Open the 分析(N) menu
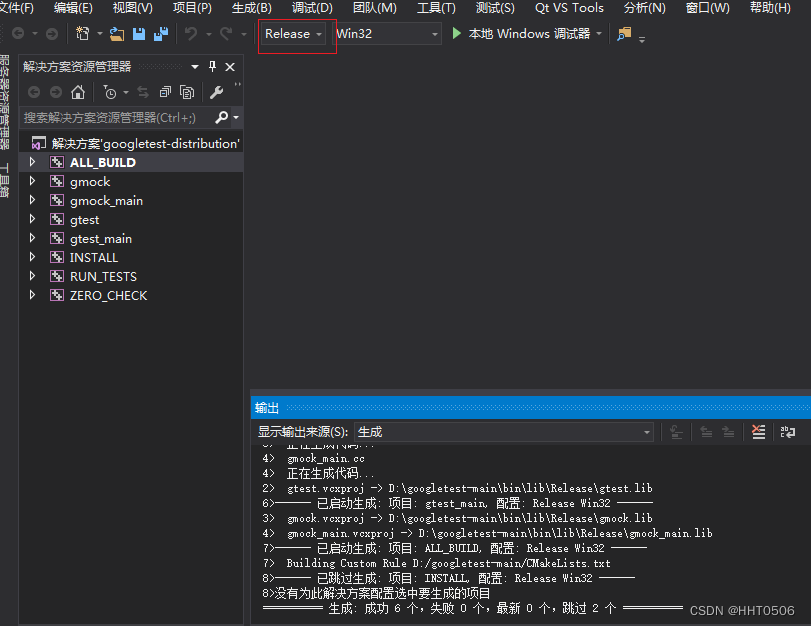811x626 pixels. tap(644, 8)
